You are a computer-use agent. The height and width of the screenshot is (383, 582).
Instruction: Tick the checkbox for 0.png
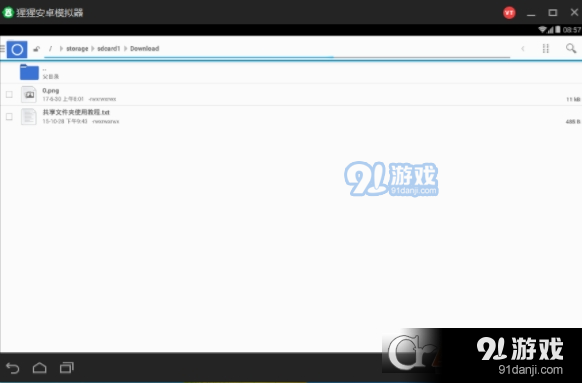pos(9,95)
